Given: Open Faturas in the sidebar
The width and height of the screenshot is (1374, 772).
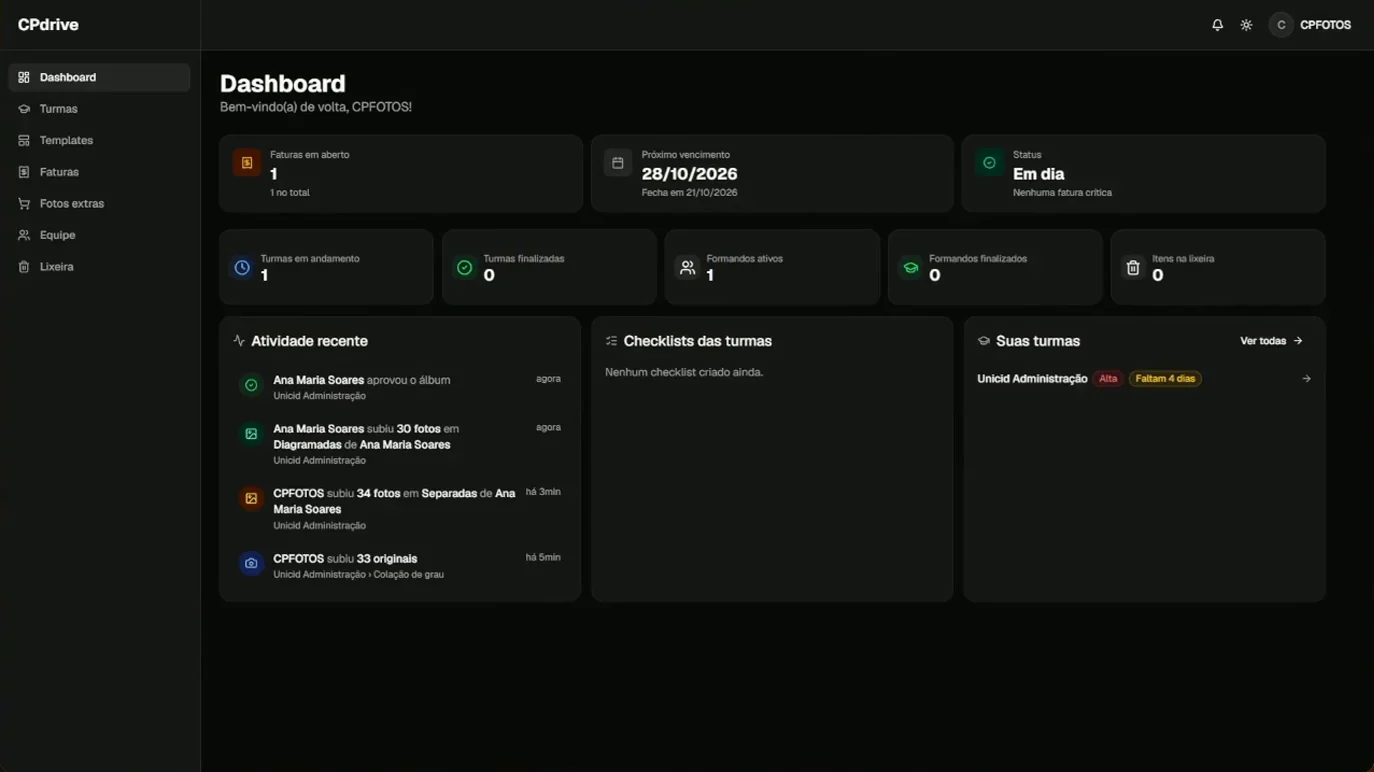Looking at the screenshot, I should coord(99,172).
